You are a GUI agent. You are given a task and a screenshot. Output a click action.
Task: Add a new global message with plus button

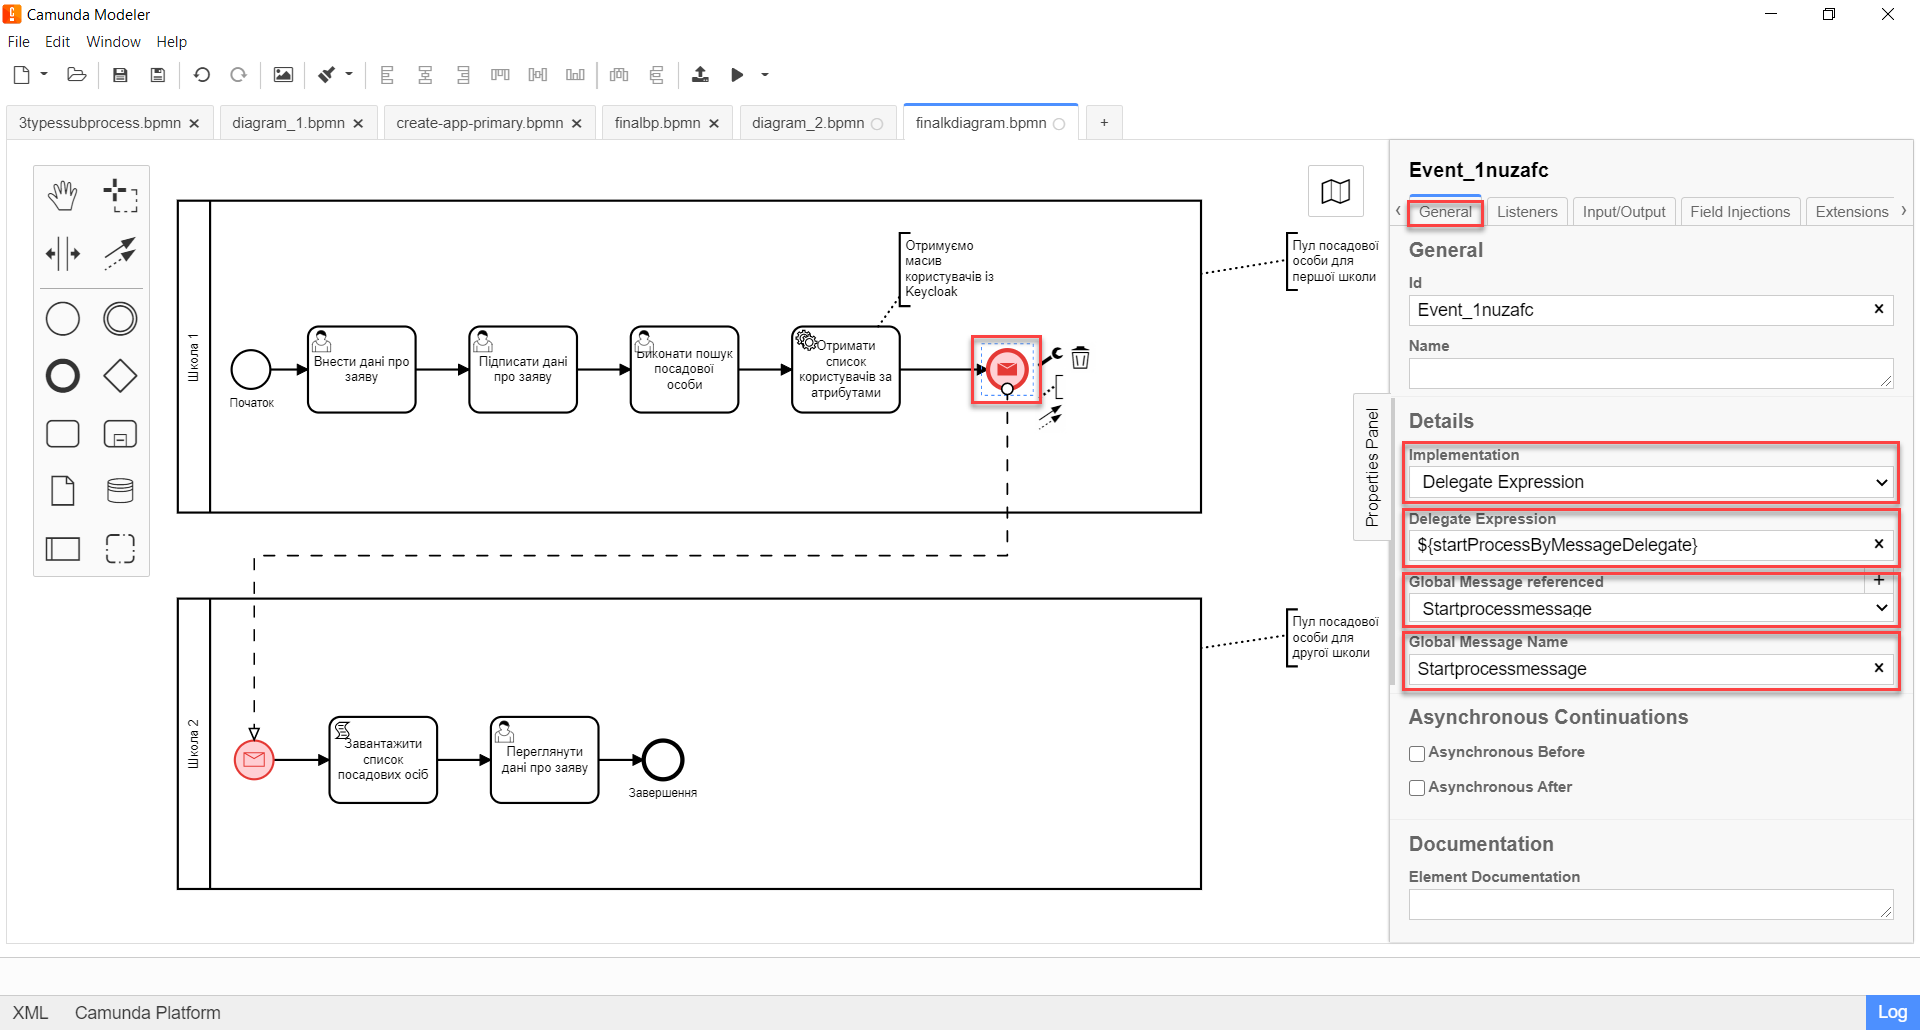point(1879,580)
